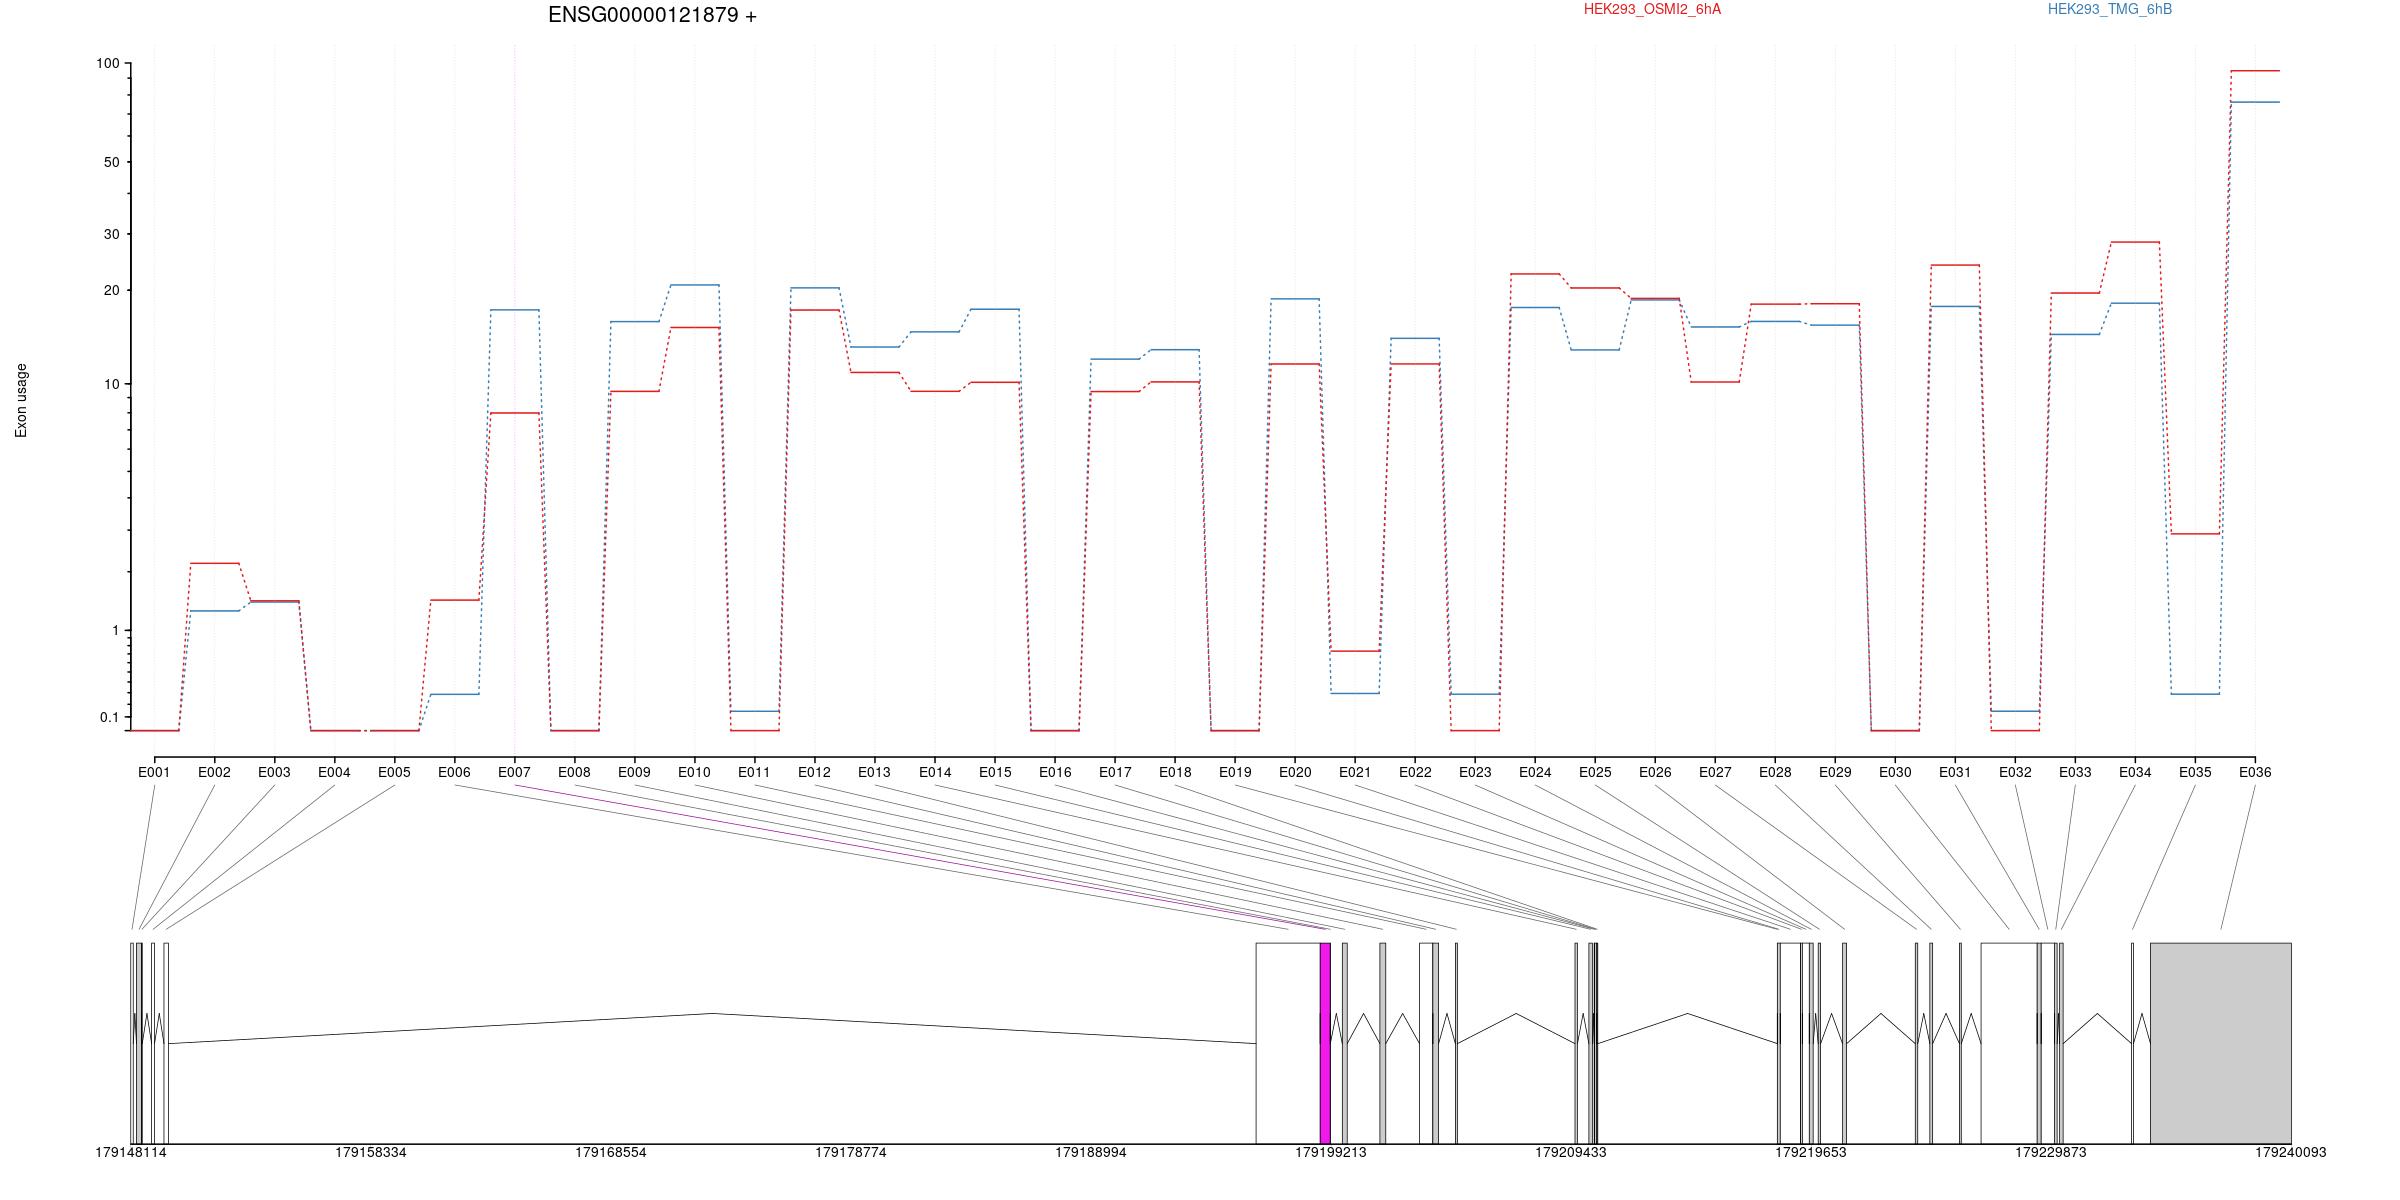The image size is (2400, 1200).
Task: Click the E028 exon label
Action: tap(1775, 772)
